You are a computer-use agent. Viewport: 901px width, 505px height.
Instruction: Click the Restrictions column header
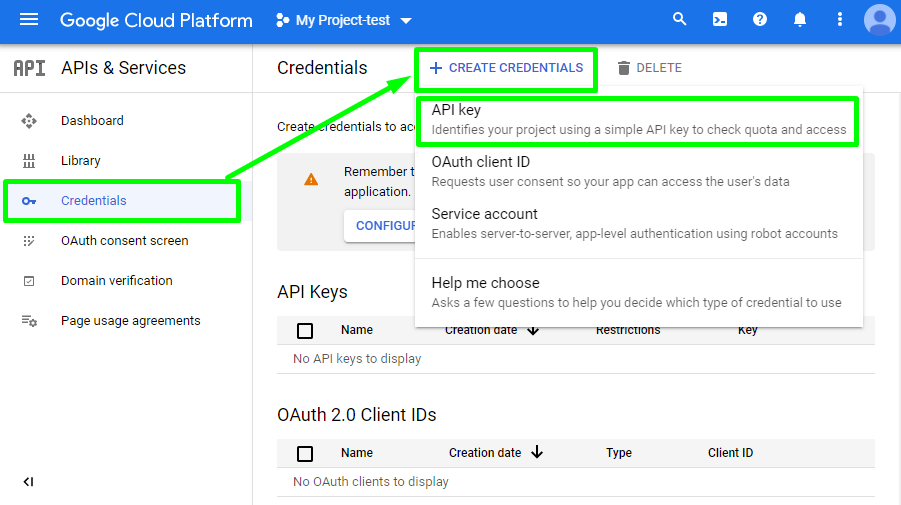pos(628,330)
